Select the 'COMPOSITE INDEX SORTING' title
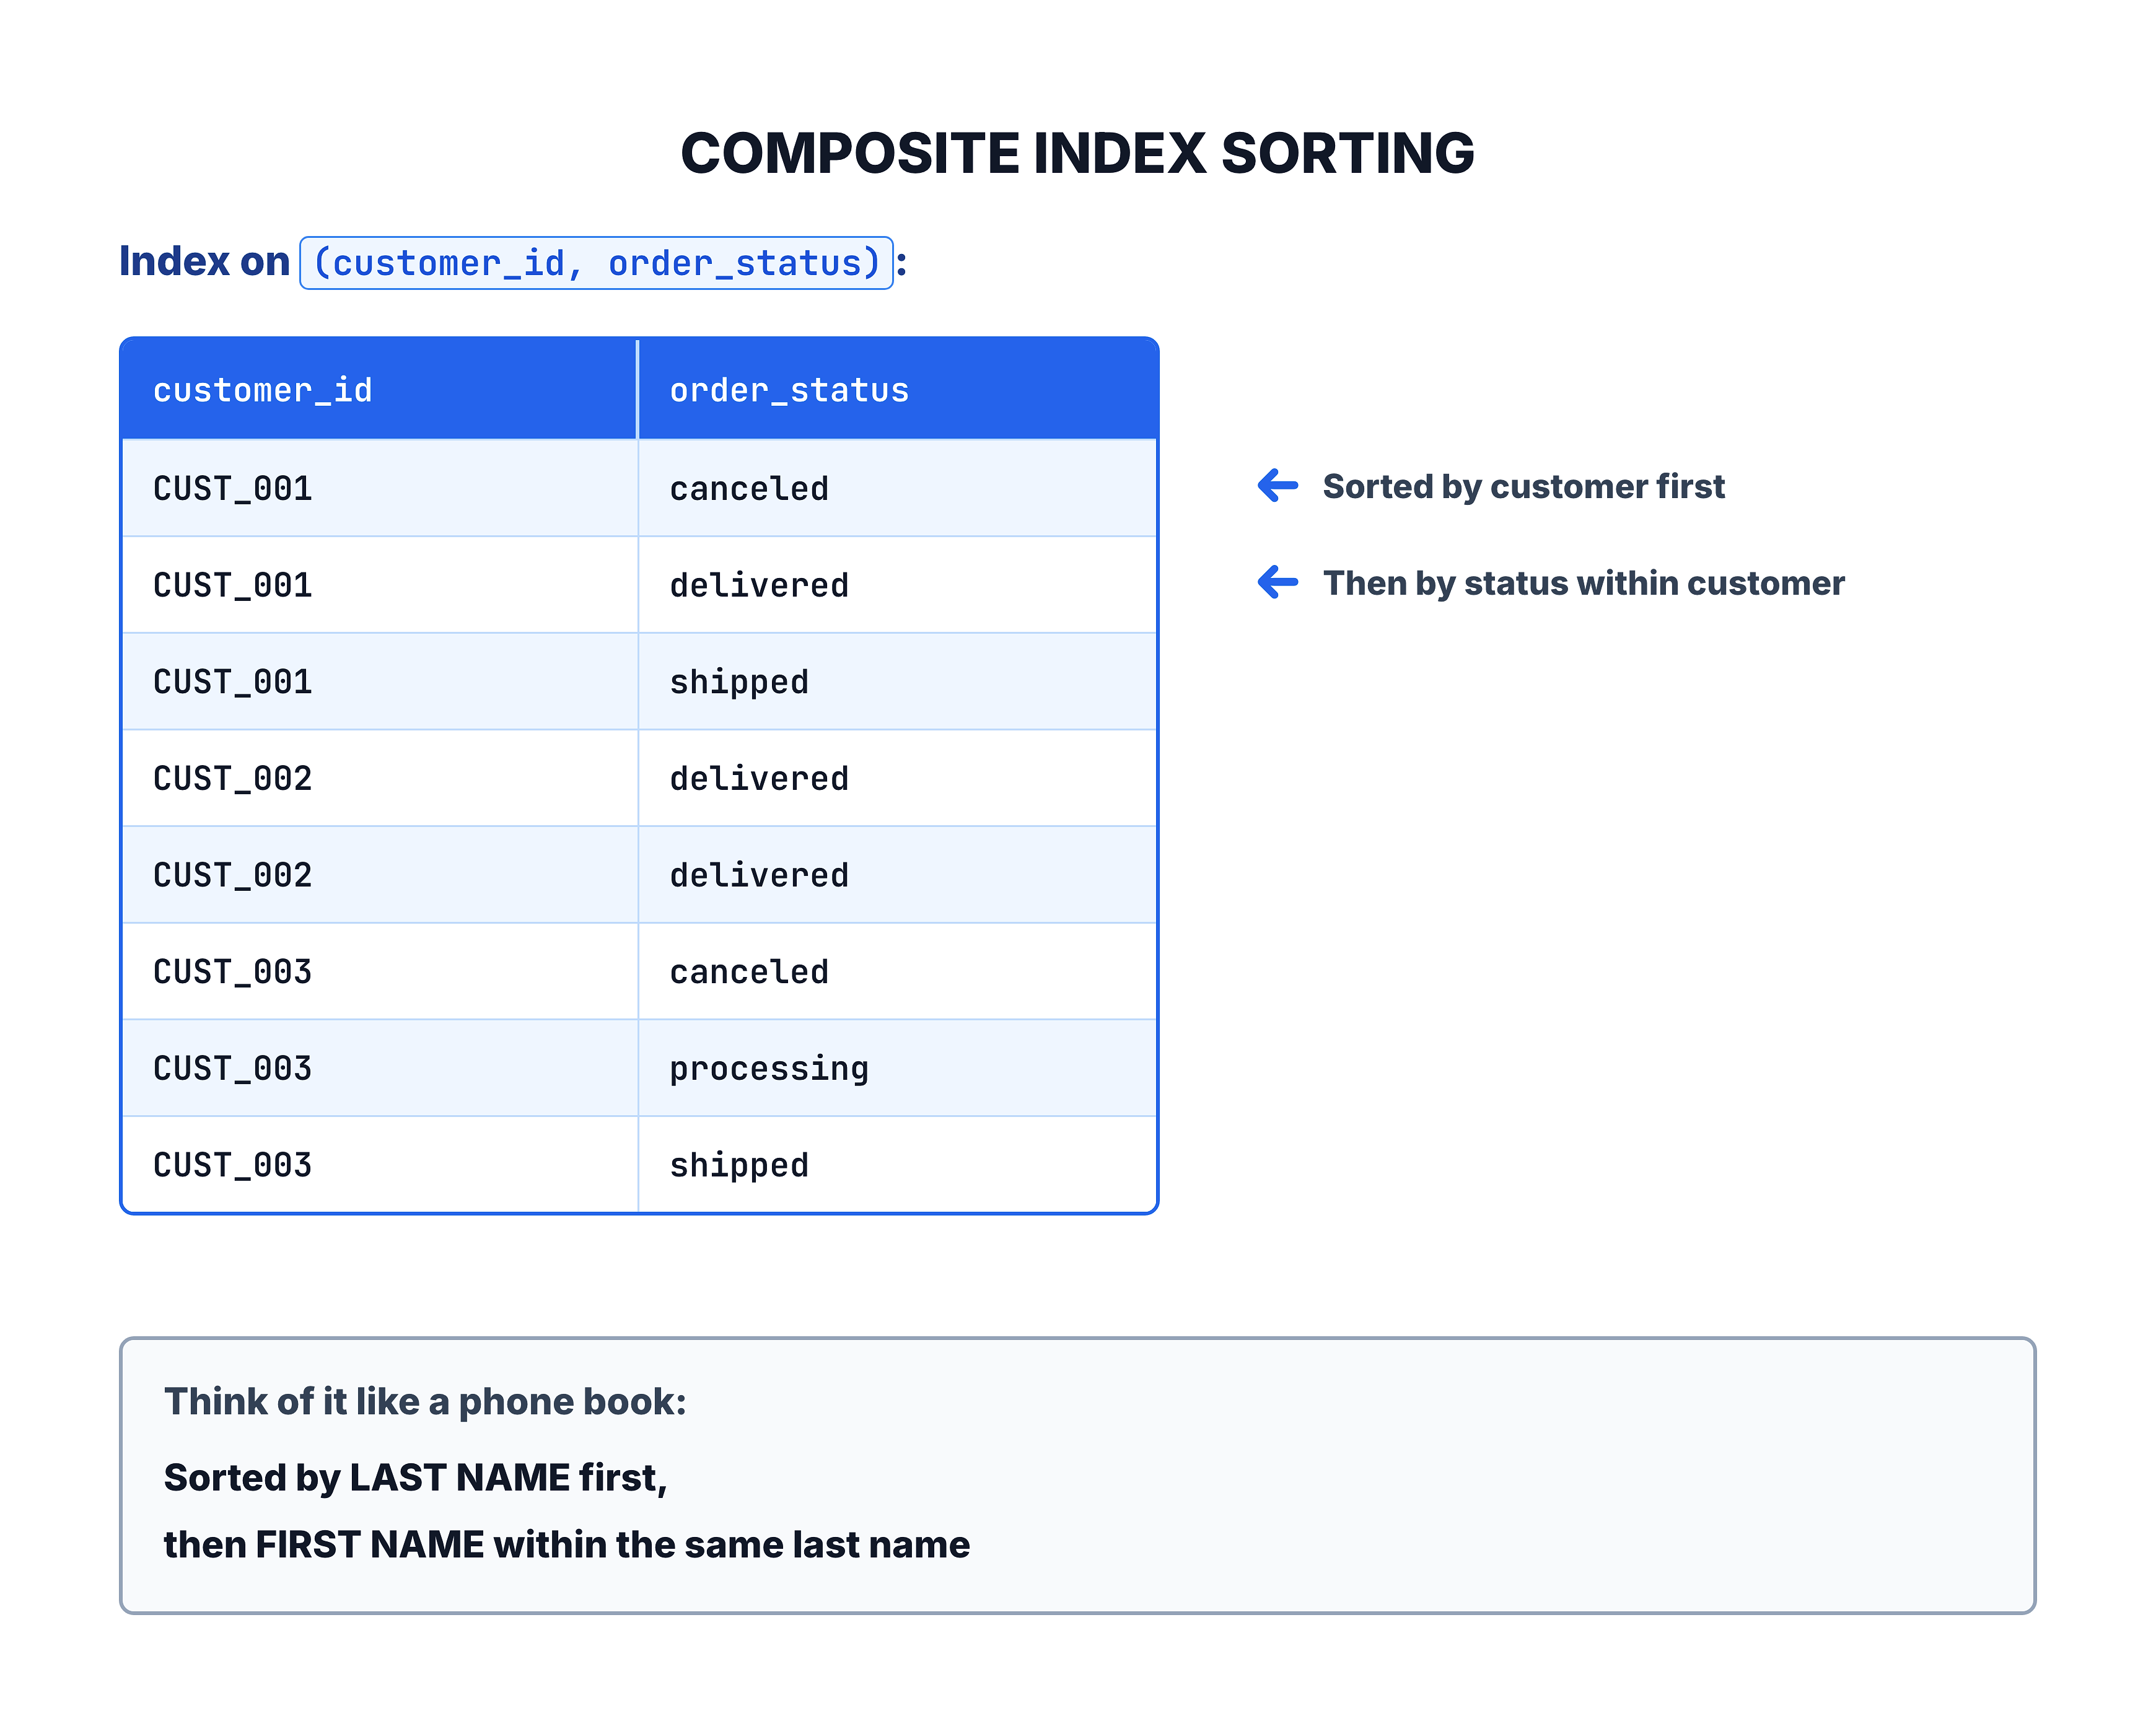Screen dimensions: 2156x1734 [x=1077, y=153]
